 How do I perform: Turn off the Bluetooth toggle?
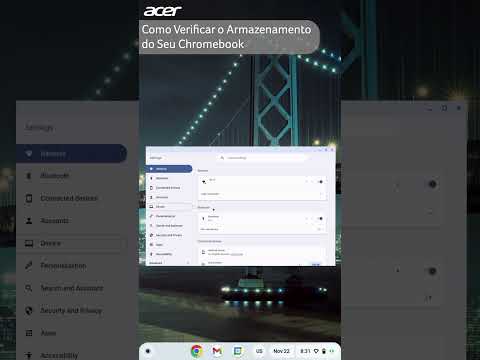pos(320,219)
